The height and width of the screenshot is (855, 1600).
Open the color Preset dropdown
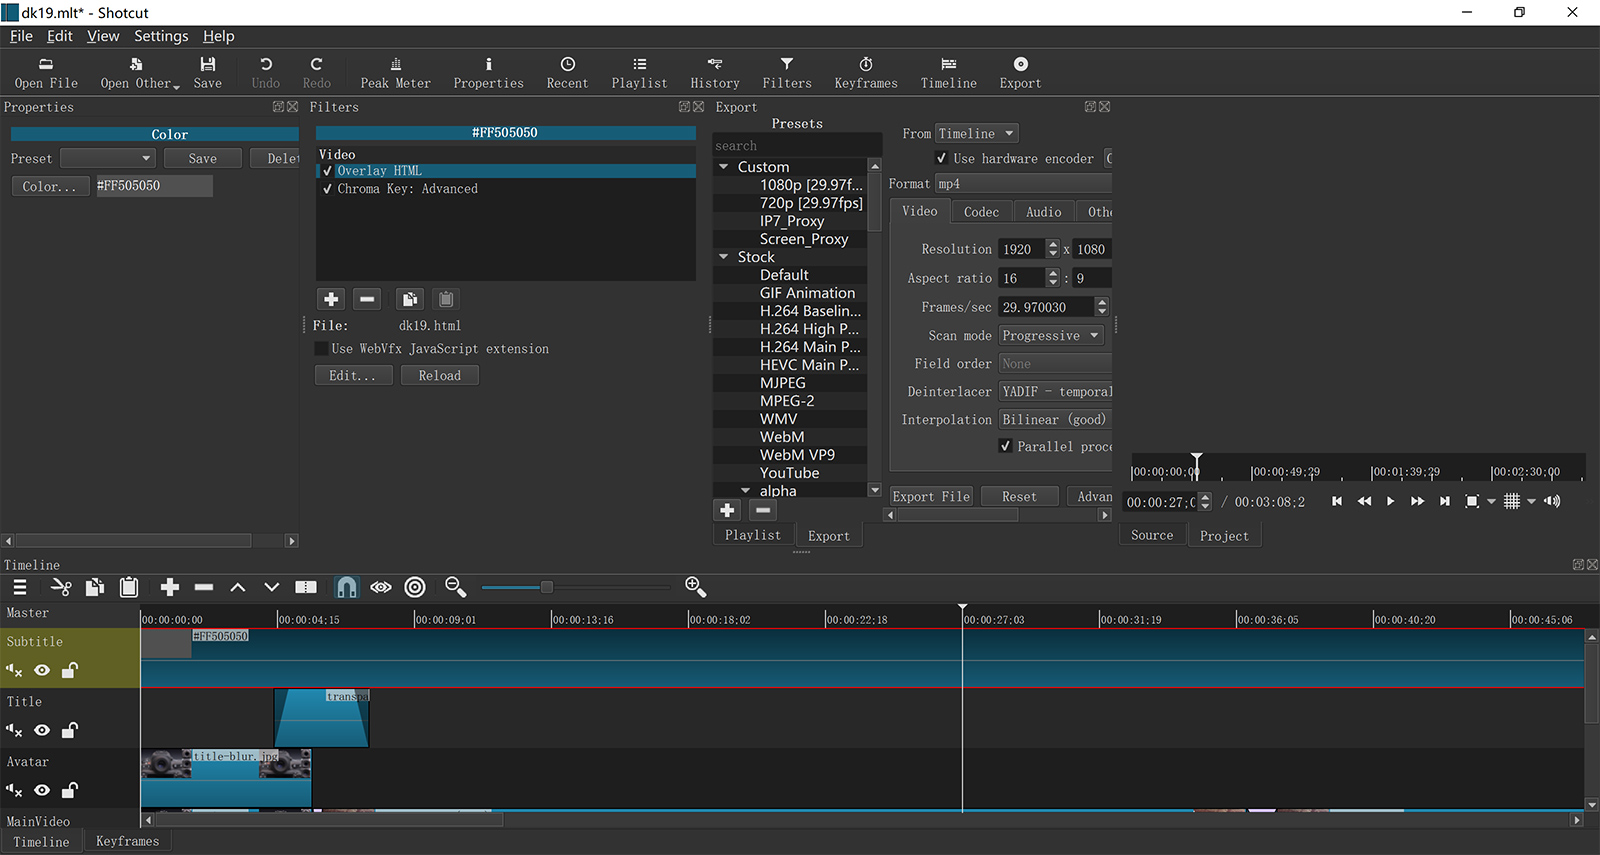click(107, 158)
